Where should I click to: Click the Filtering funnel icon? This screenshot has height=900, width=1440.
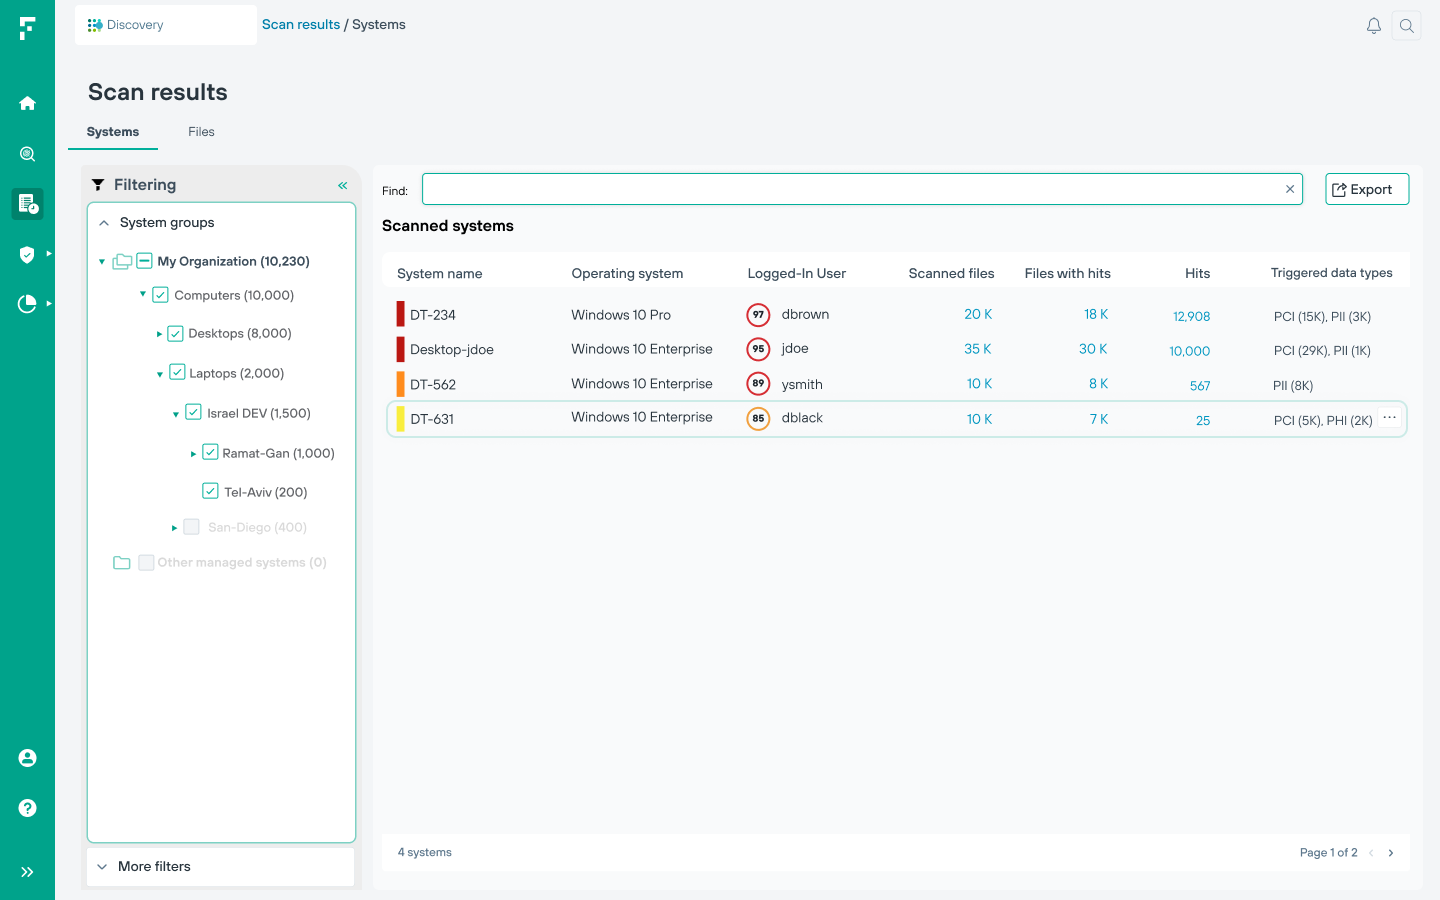coord(98,185)
